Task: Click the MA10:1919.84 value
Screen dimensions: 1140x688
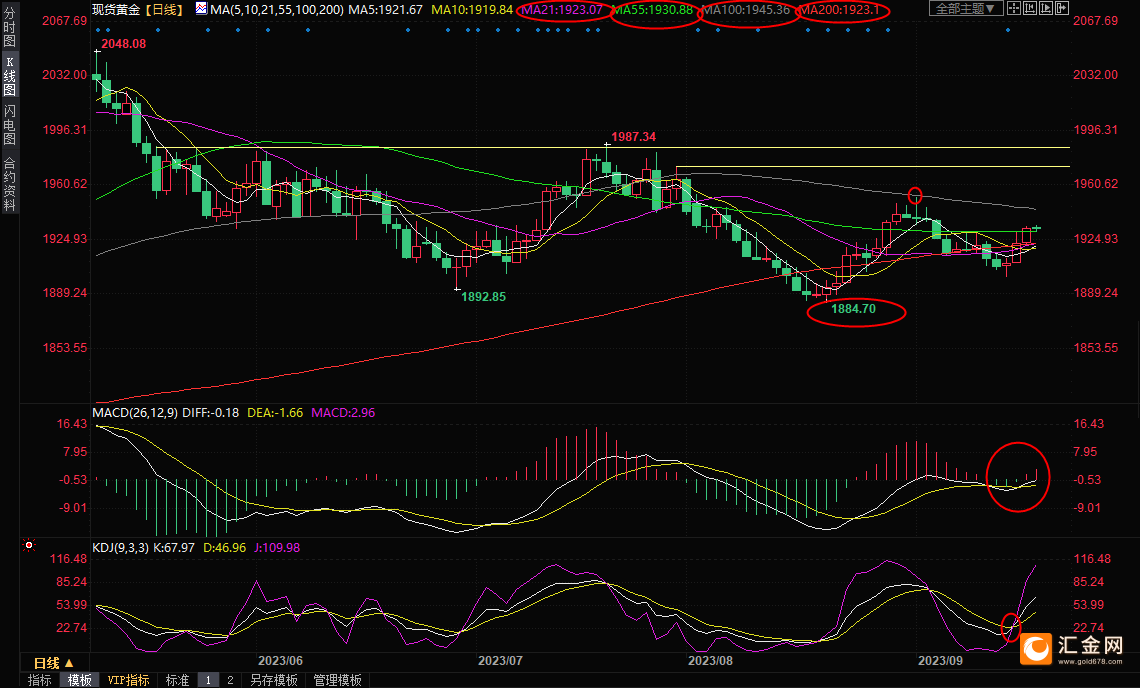Action: (472, 9)
